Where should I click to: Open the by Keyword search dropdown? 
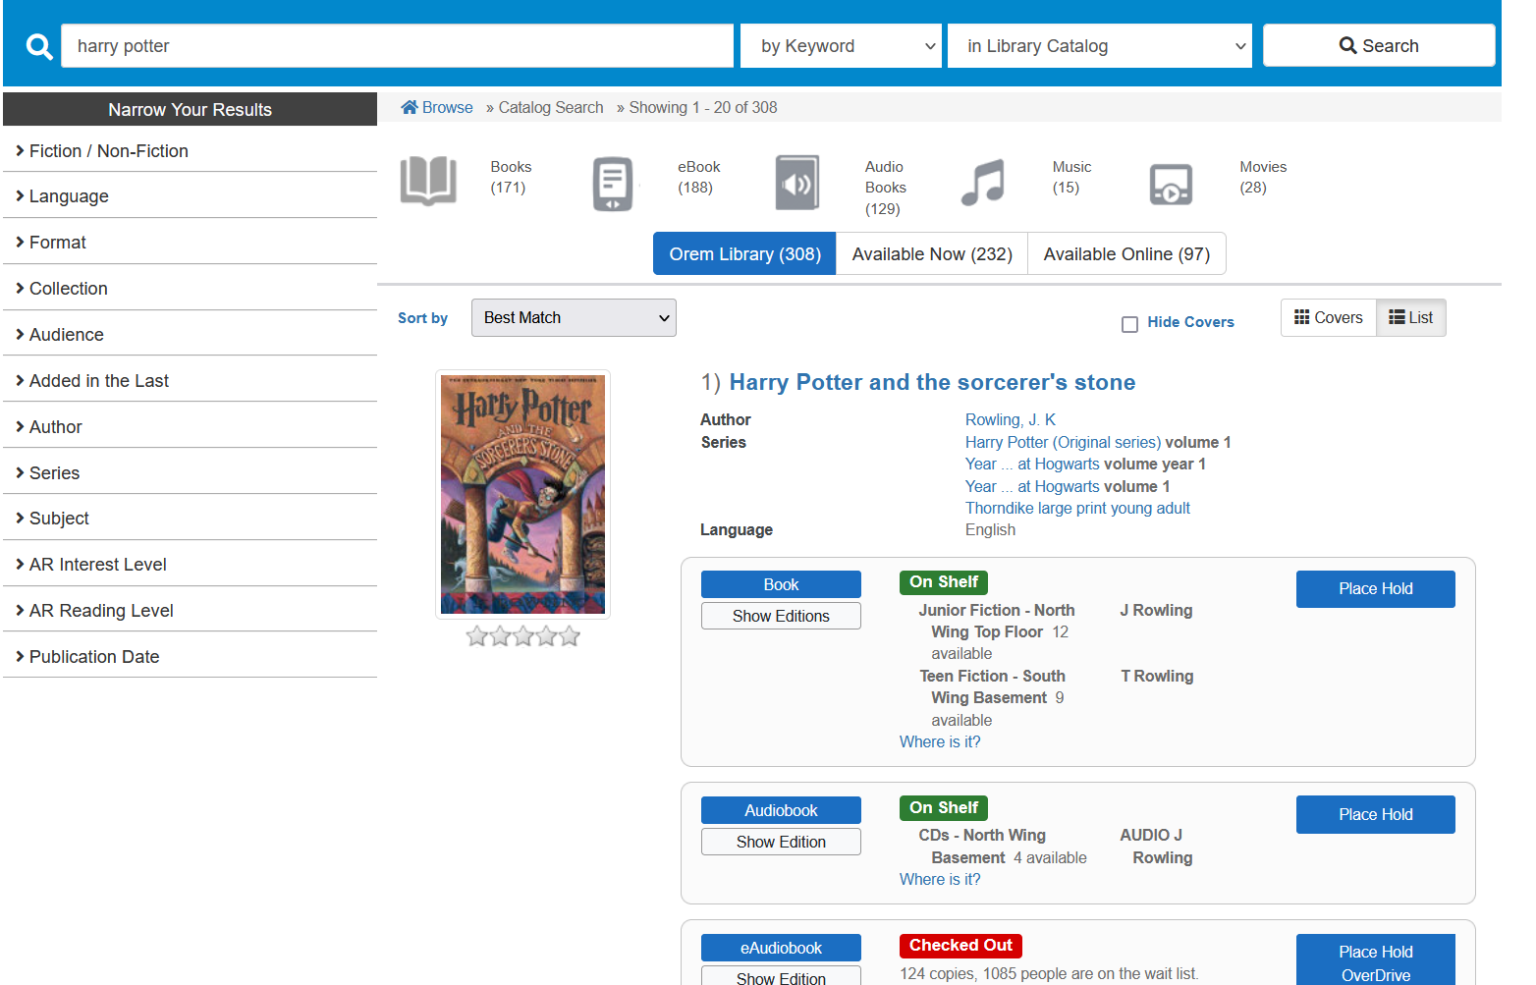[840, 45]
